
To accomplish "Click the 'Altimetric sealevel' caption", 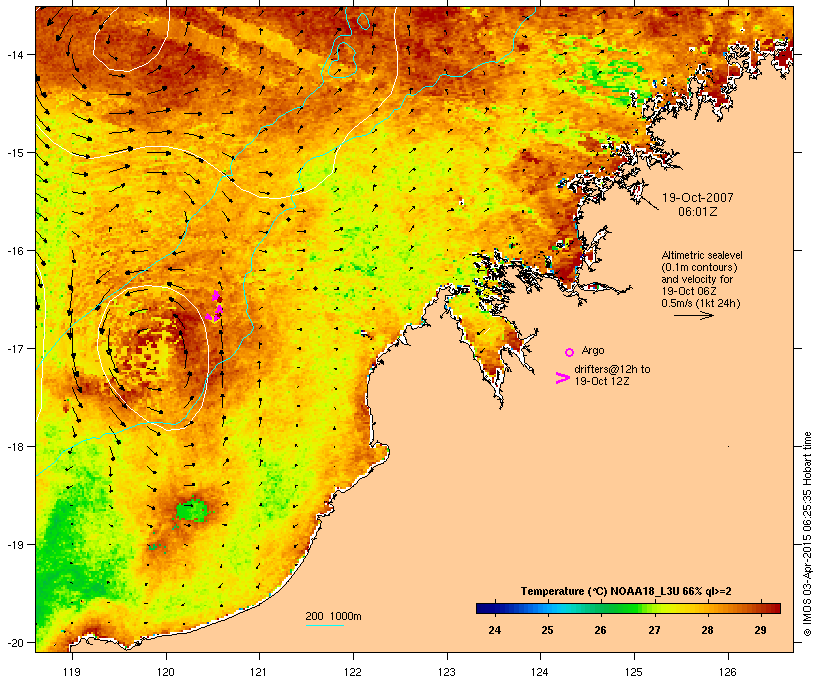I will point(702,255).
